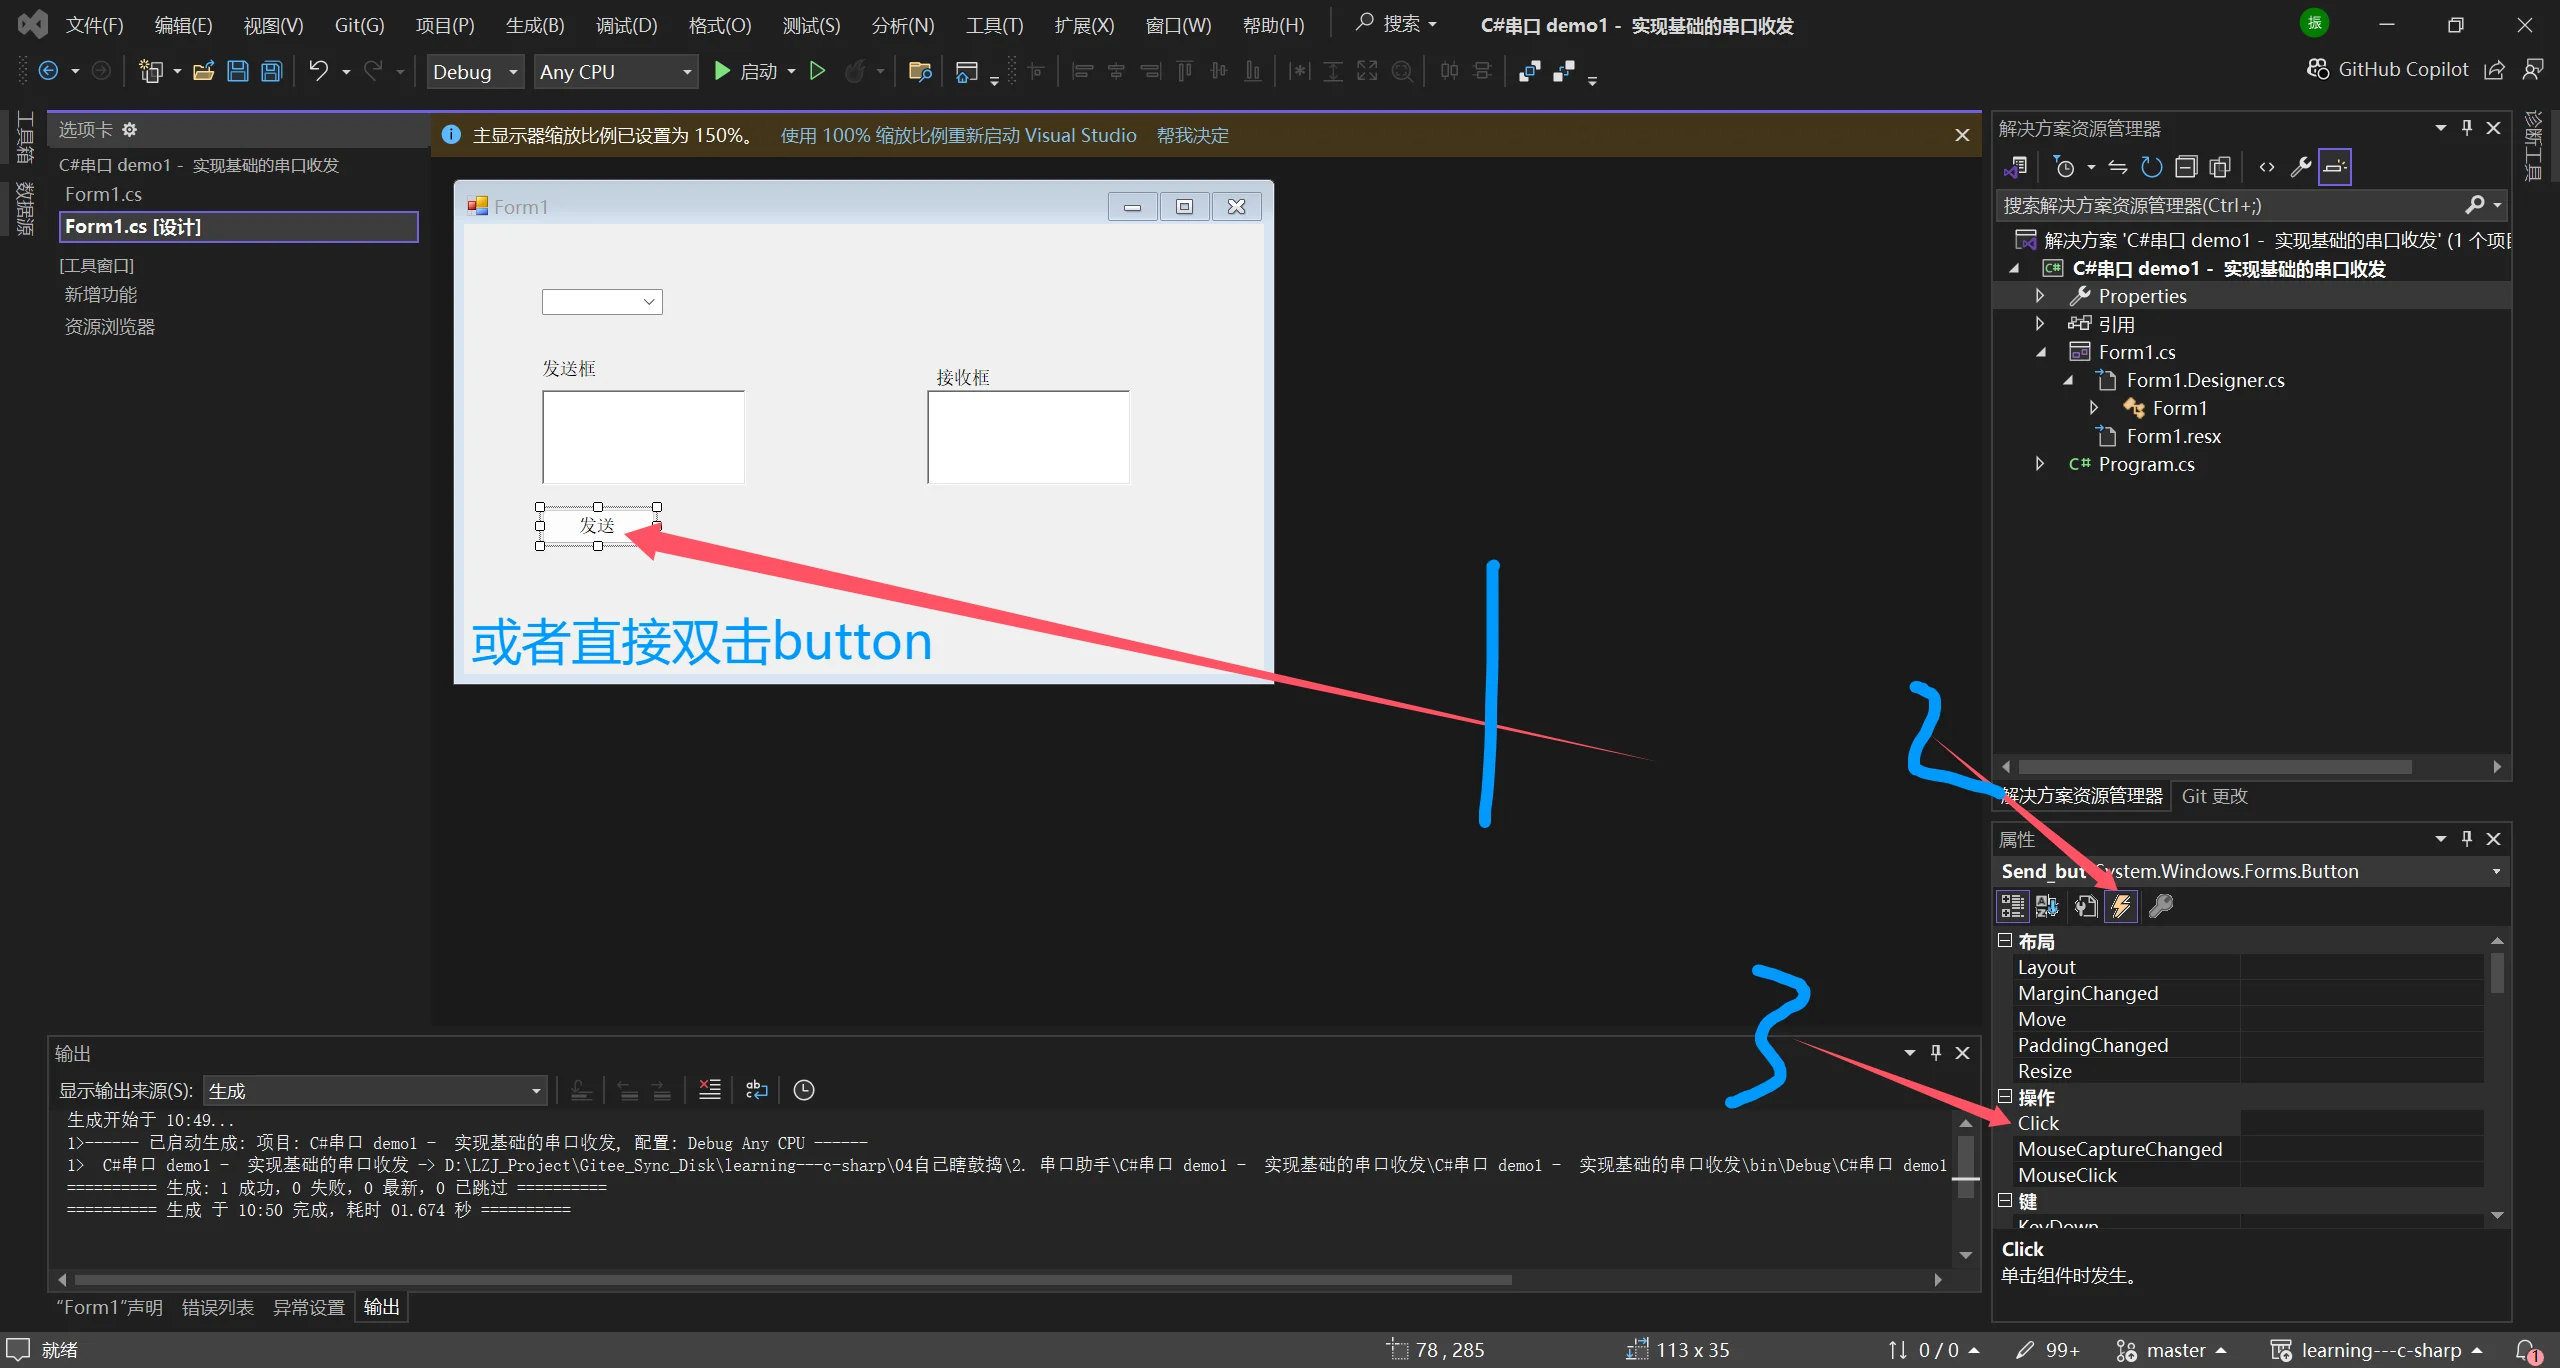2560x1368 pixels.
Task: Open the 生成(B) menu
Action: tap(535, 25)
